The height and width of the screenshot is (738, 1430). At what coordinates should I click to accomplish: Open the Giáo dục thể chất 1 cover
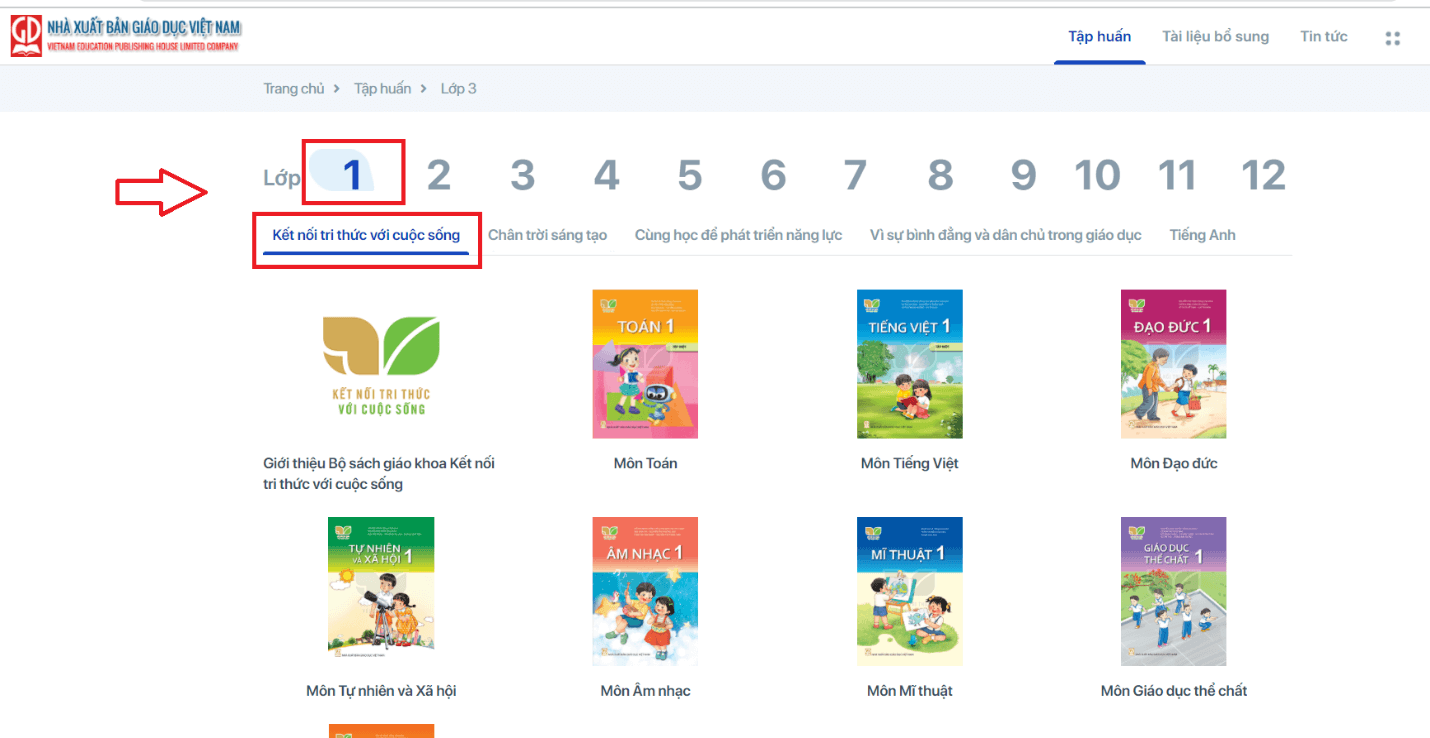coord(1173,591)
